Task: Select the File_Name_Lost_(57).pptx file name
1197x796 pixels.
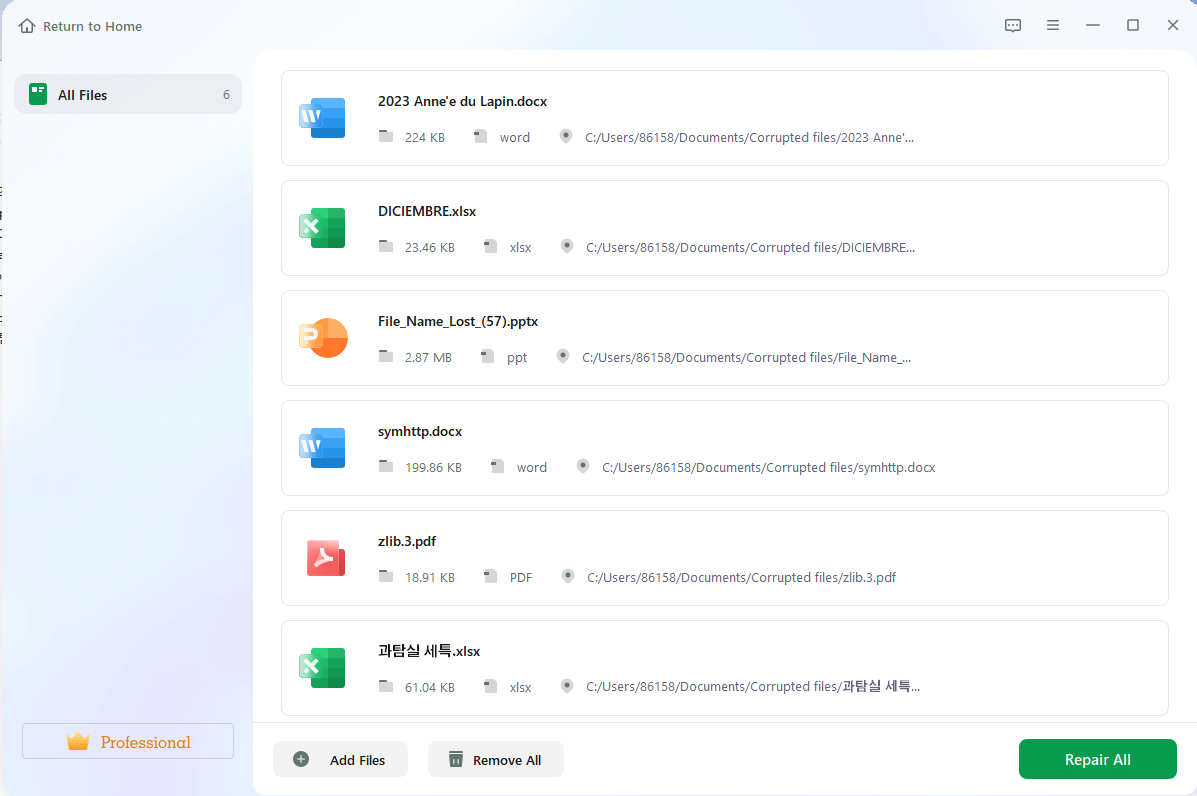Action: point(458,321)
